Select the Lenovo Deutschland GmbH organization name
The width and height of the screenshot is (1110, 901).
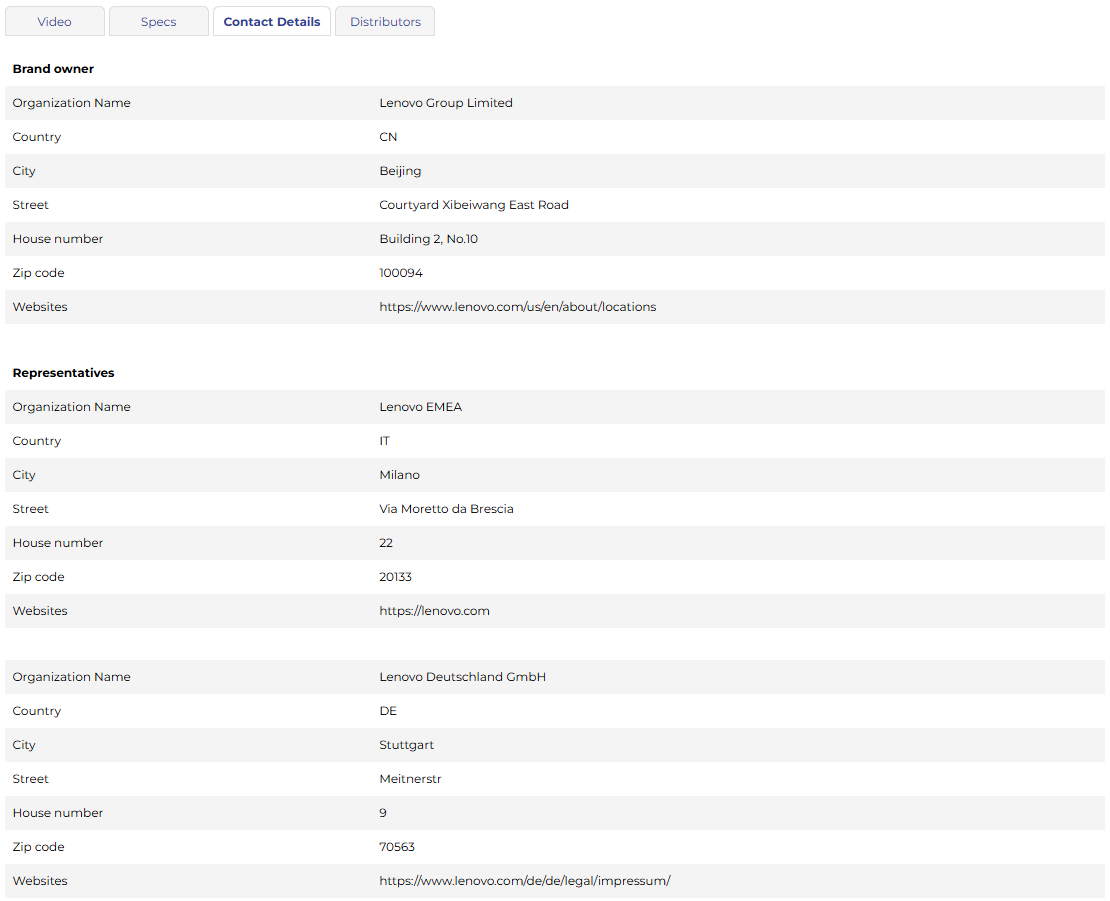coord(462,677)
